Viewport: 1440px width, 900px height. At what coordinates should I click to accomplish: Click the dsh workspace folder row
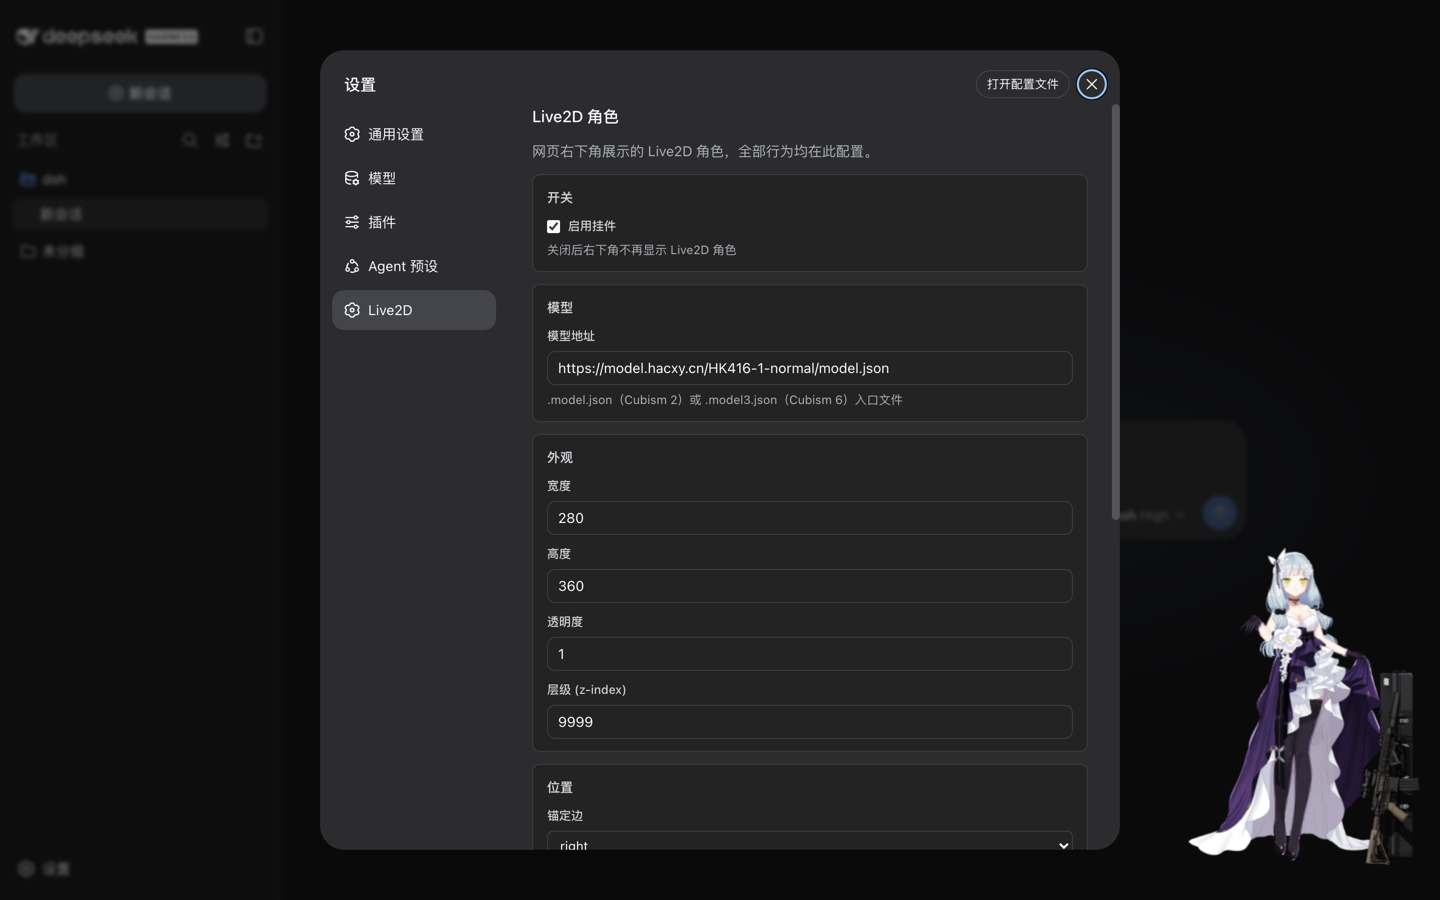[x=140, y=179]
